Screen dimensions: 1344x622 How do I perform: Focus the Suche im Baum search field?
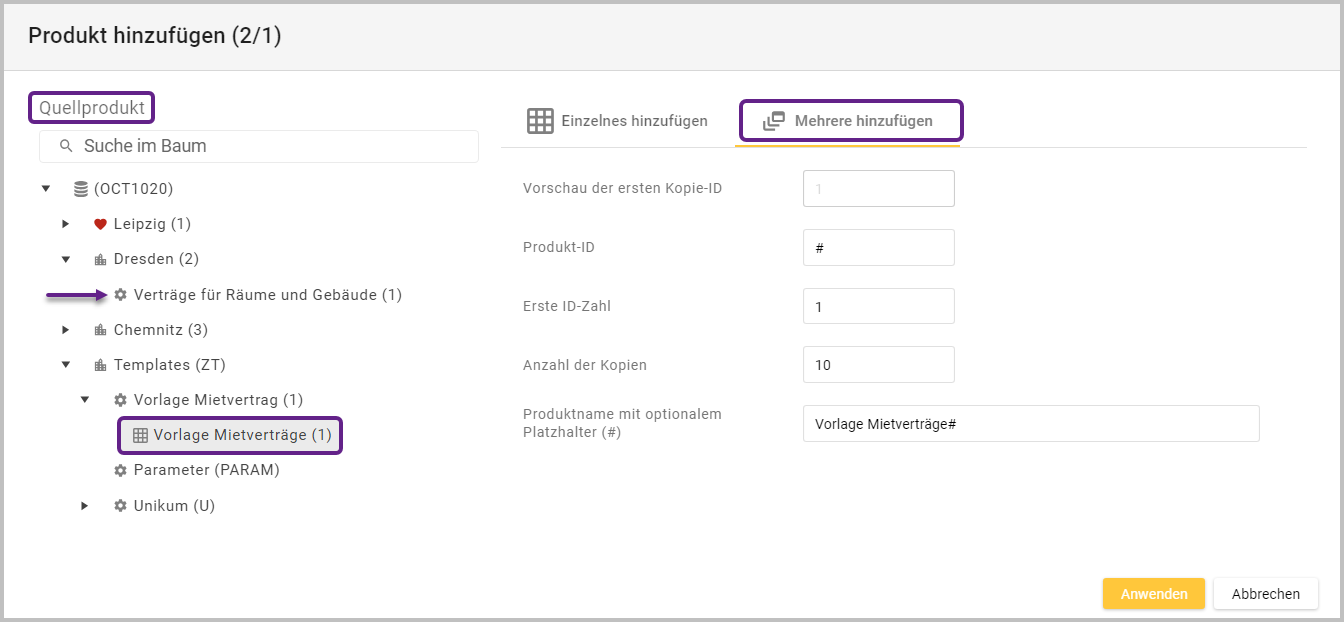click(270, 146)
